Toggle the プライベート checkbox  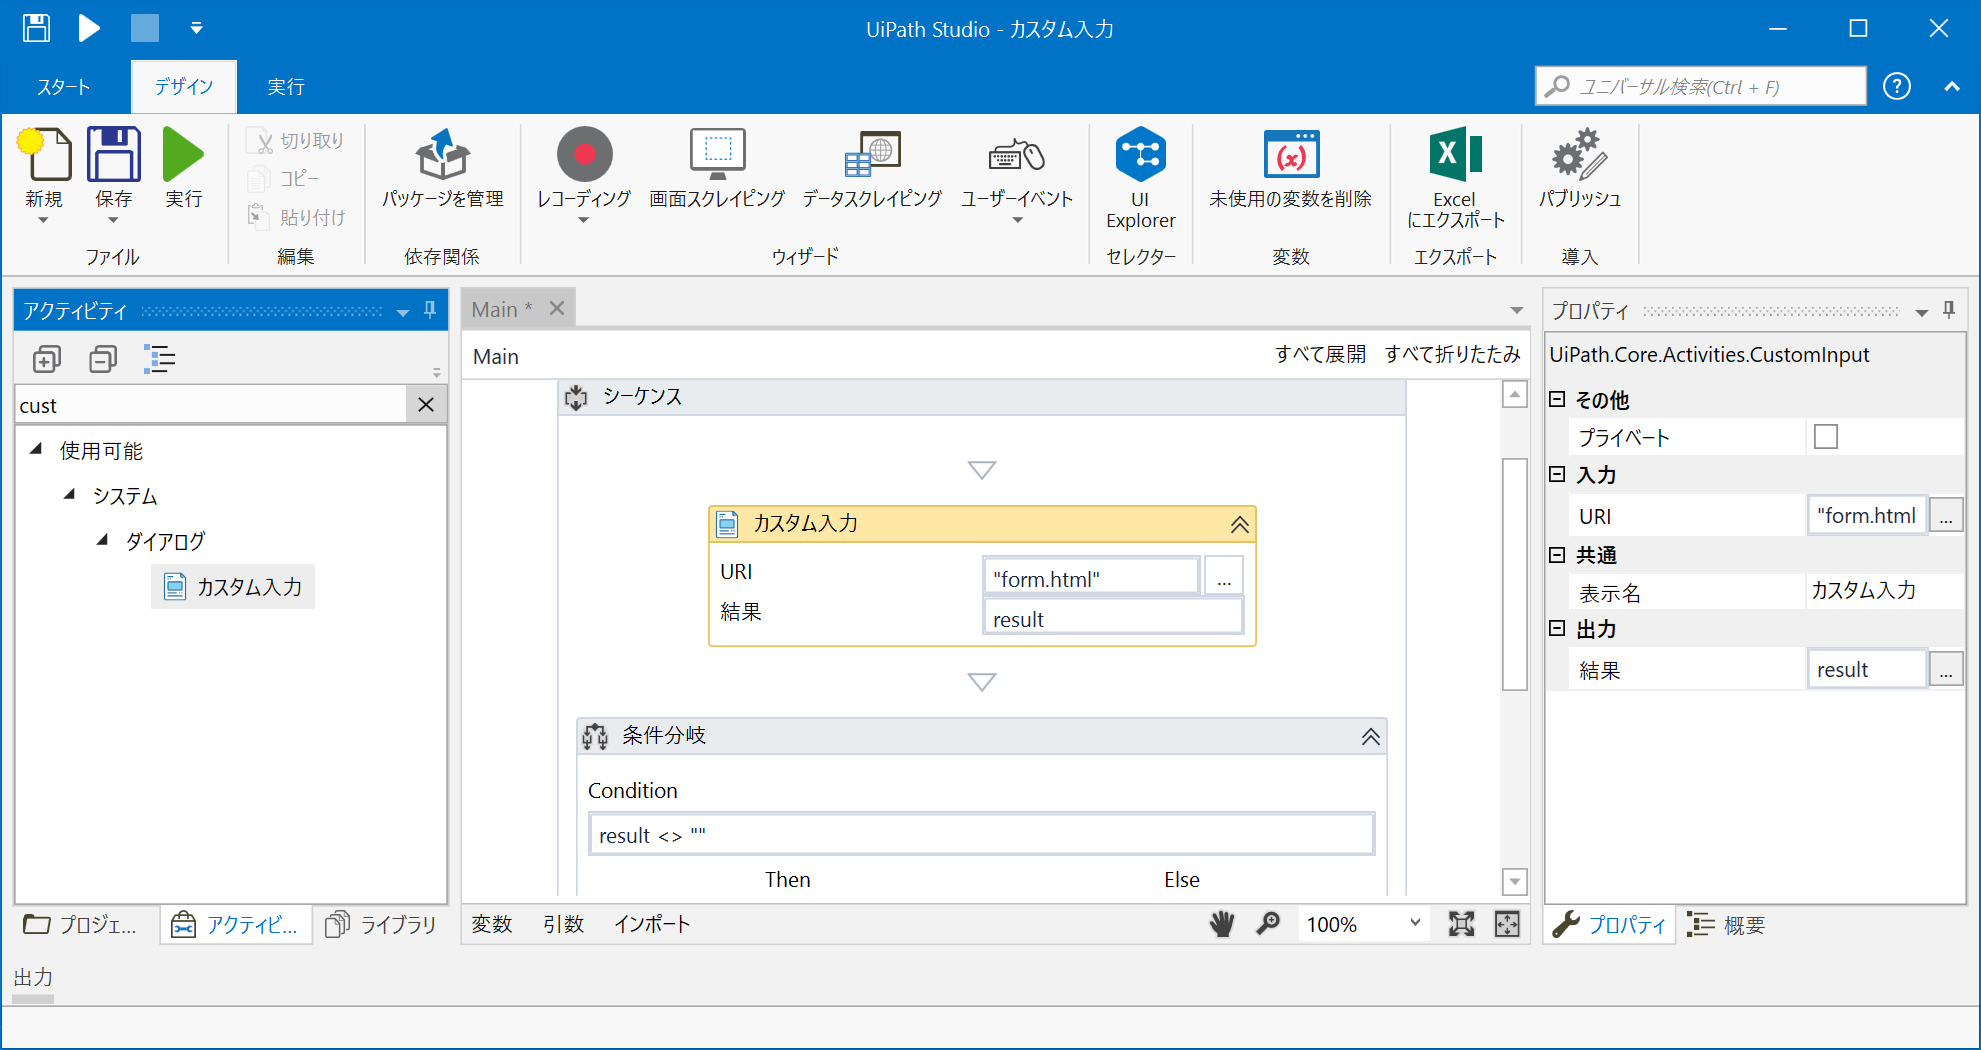pyautogui.click(x=1825, y=437)
